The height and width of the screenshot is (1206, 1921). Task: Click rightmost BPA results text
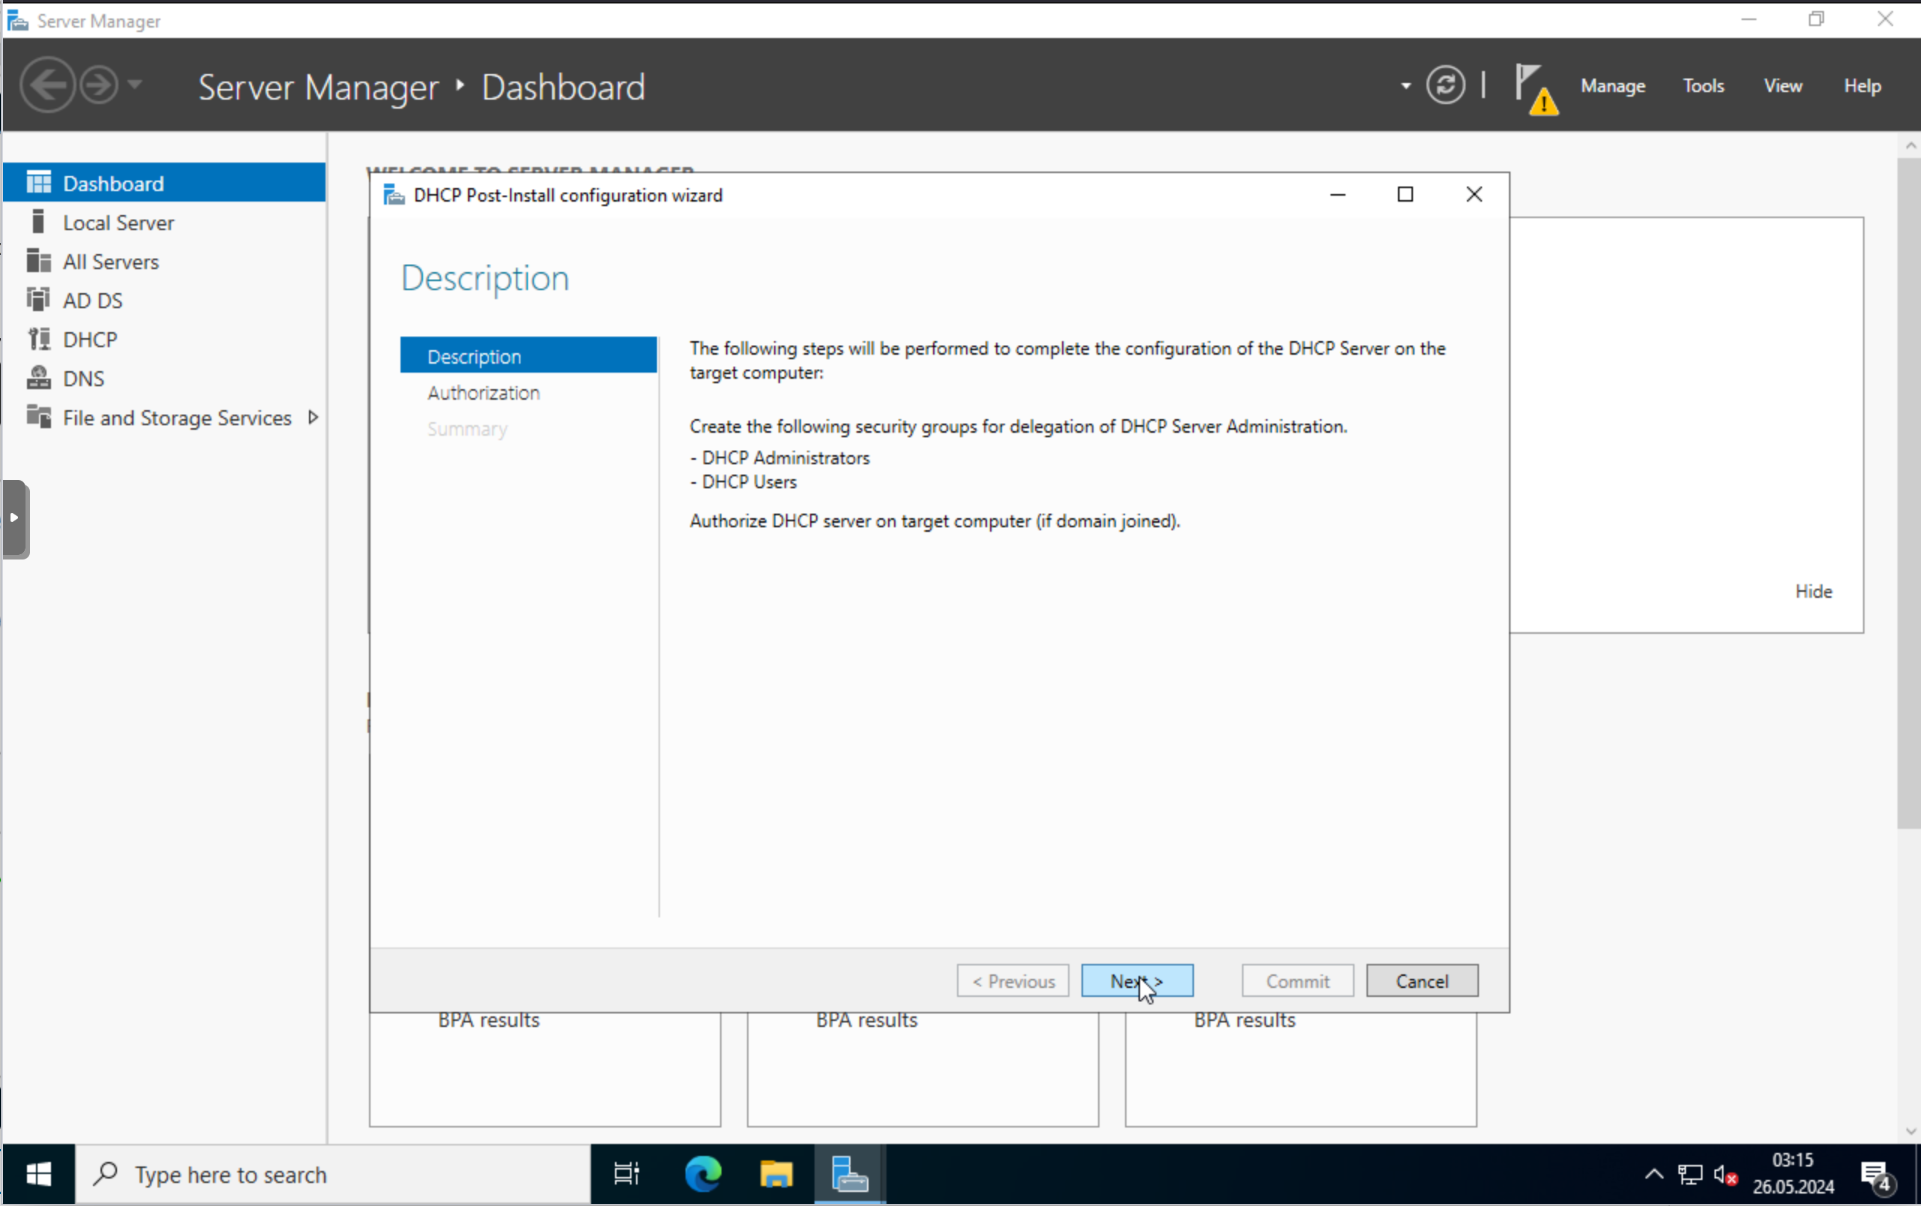[x=1244, y=1020]
